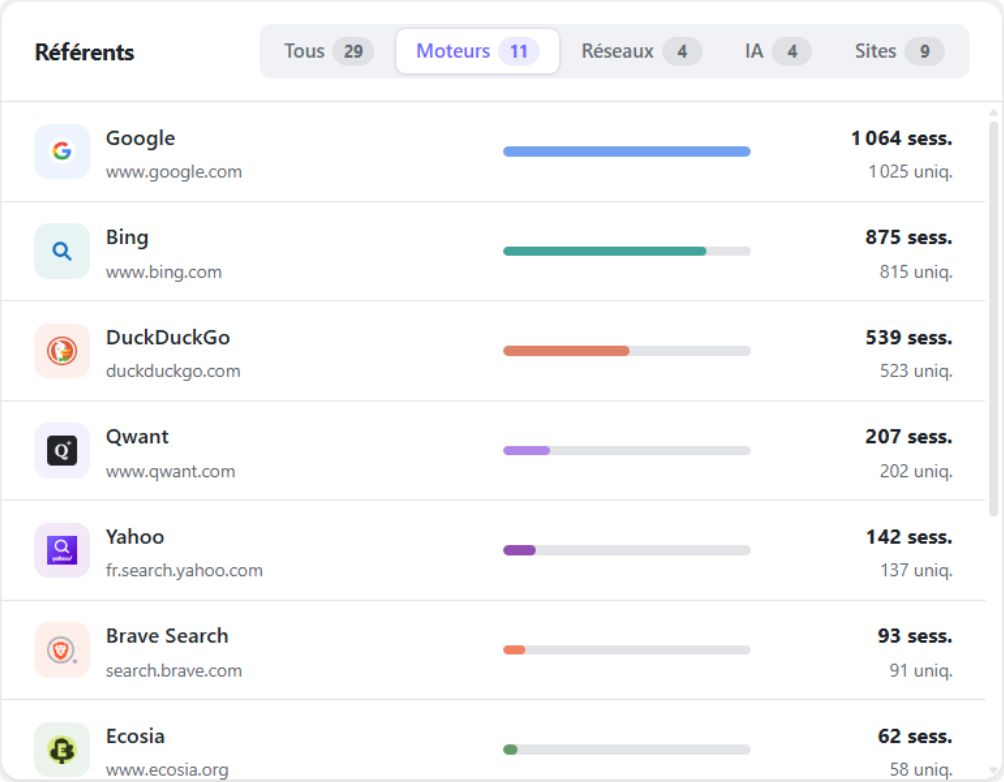Click the Brave Search sessions progress bar
This screenshot has width=1004, height=782.
tap(627, 650)
